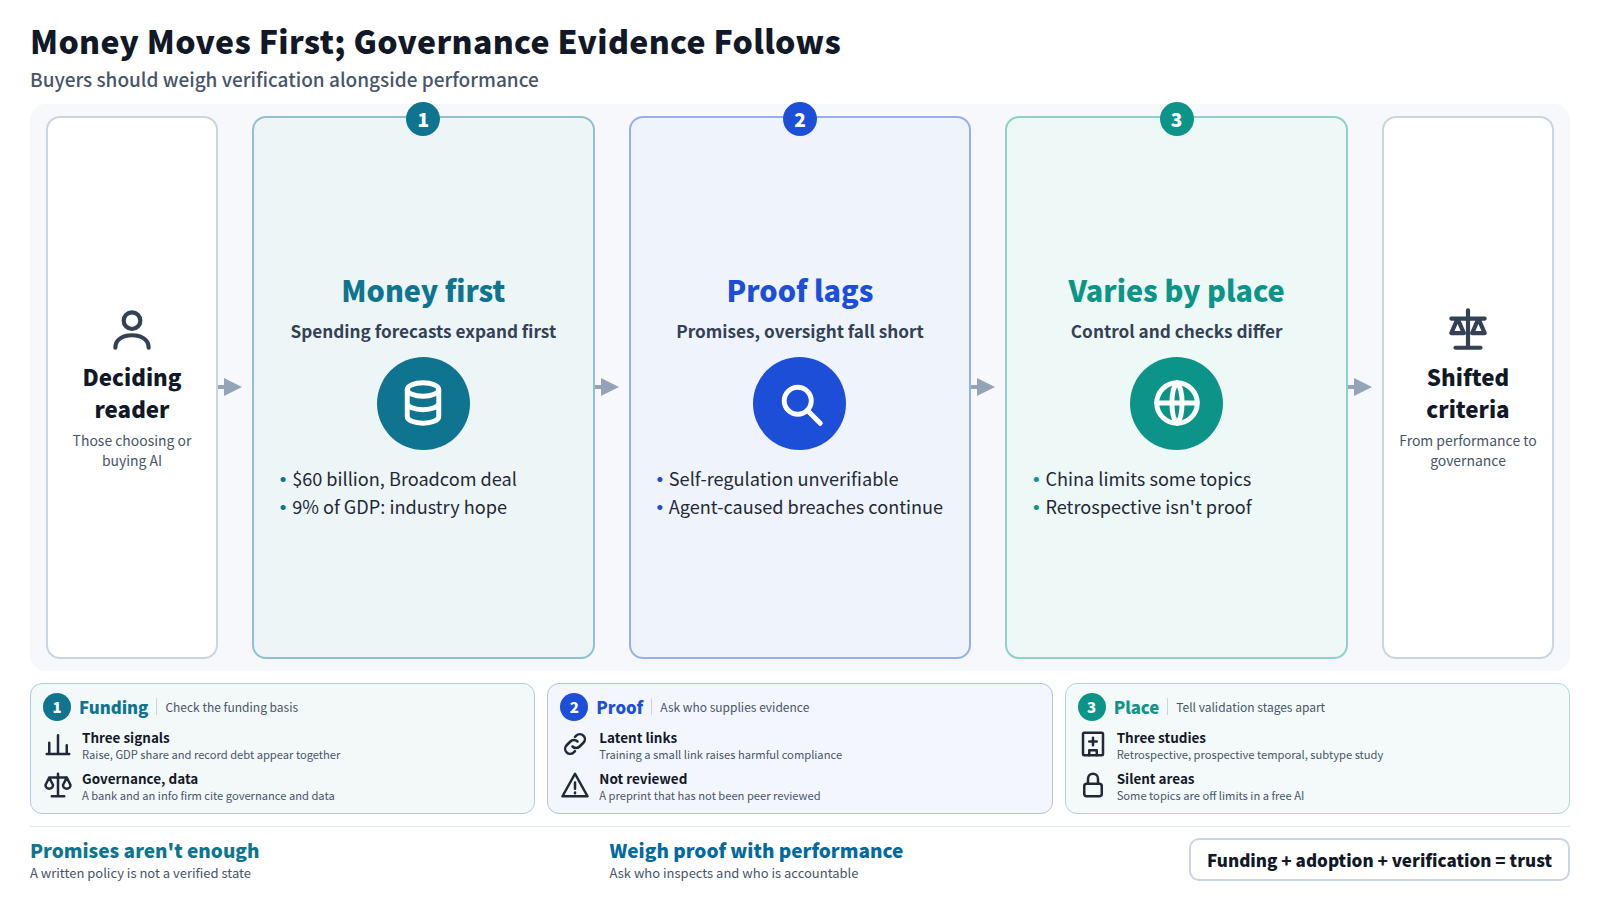Viewport: 1600px width, 900px height.
Task: Click the database coin-stack icon under Money first
Action: (423, 404)
